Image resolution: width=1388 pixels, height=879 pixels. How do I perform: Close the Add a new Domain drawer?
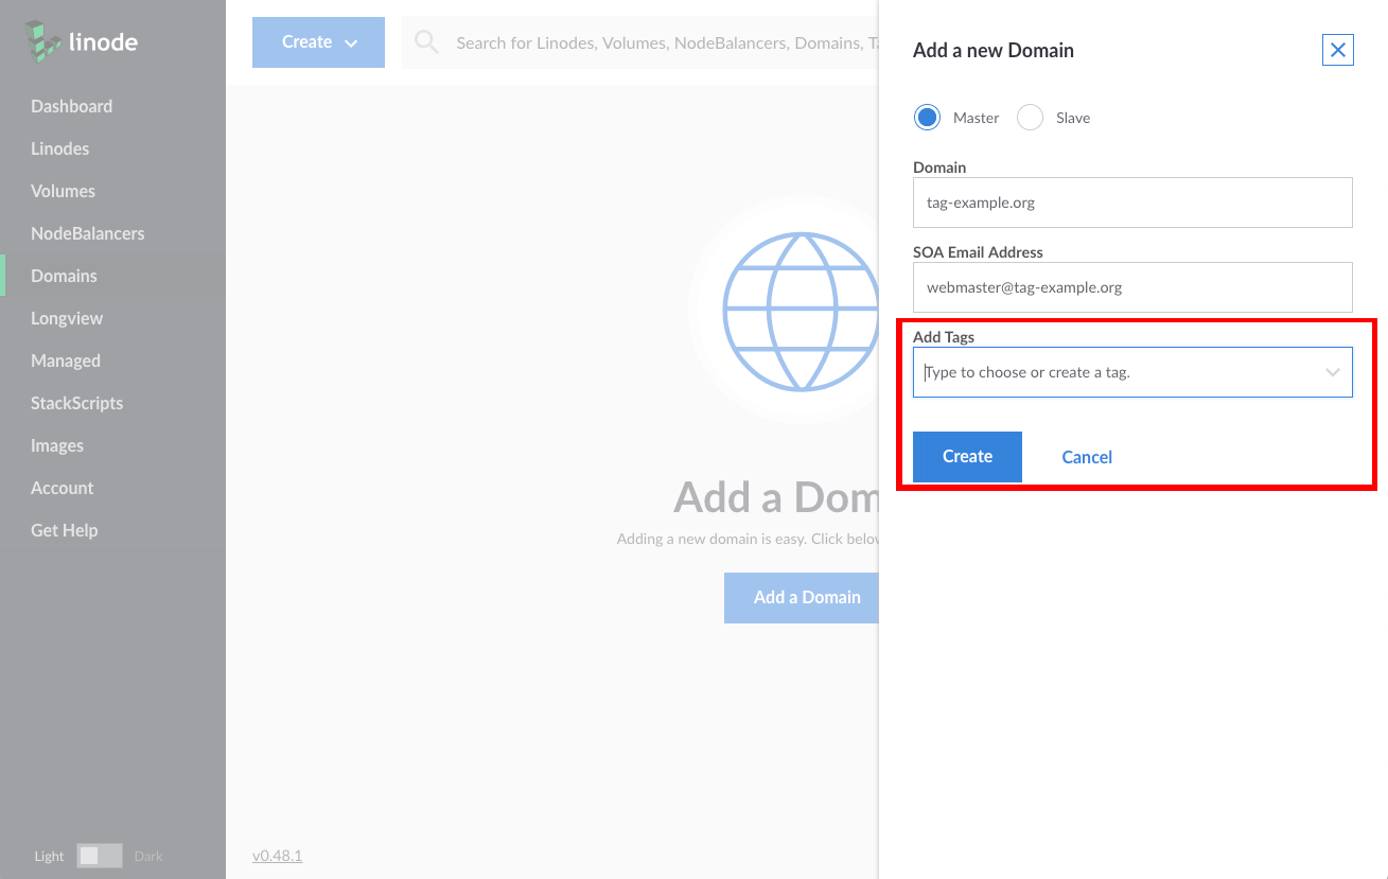coord(1337,49)
